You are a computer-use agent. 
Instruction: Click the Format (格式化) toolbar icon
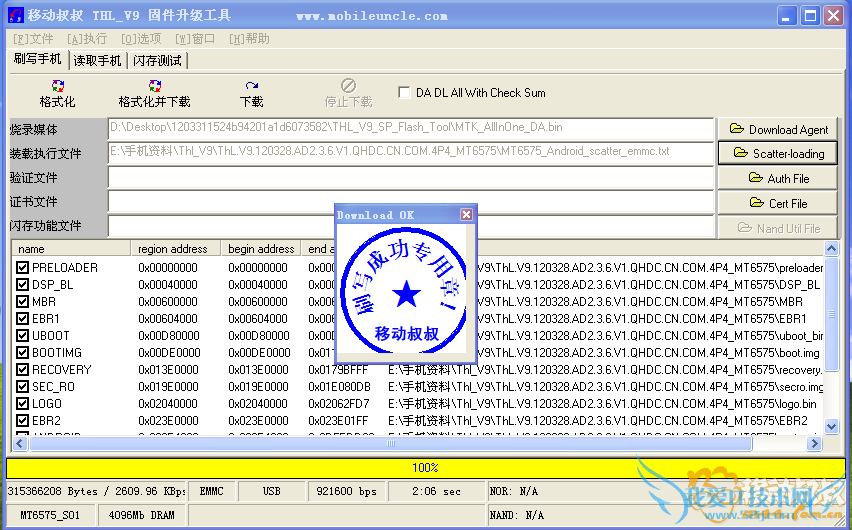[x=57, y=87]
